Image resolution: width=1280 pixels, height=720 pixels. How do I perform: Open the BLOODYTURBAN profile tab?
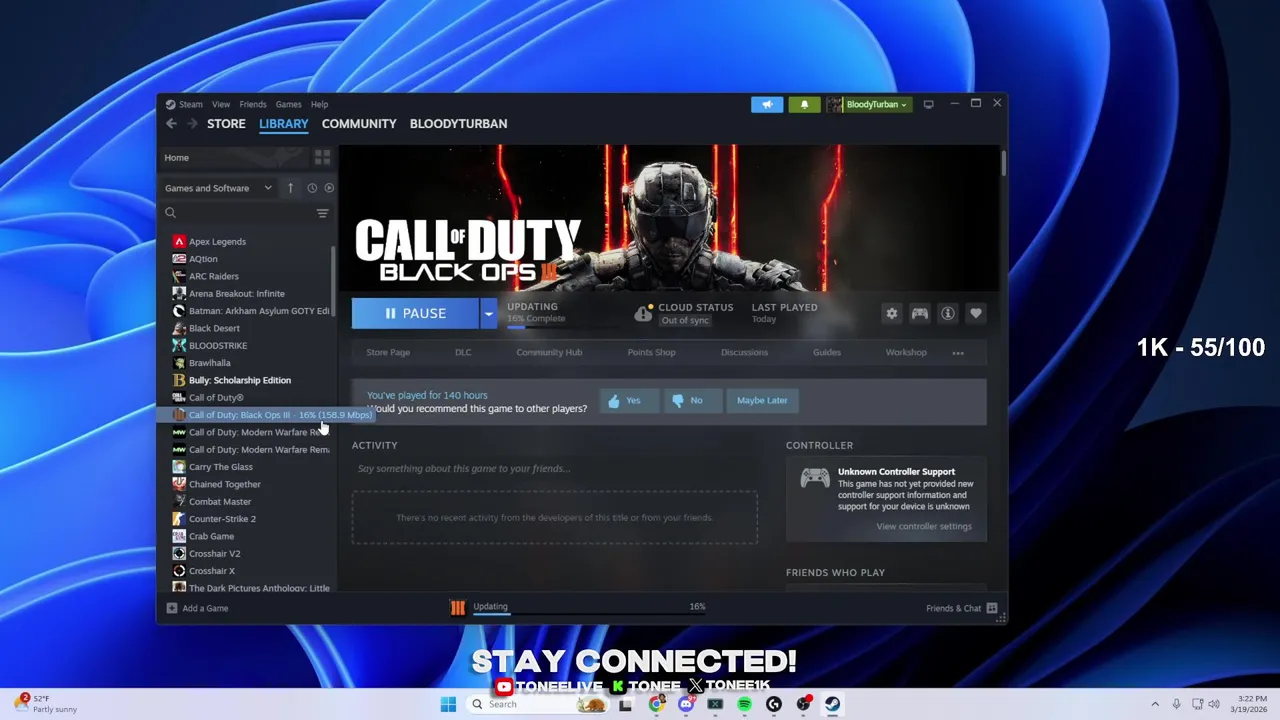point(458,124)
